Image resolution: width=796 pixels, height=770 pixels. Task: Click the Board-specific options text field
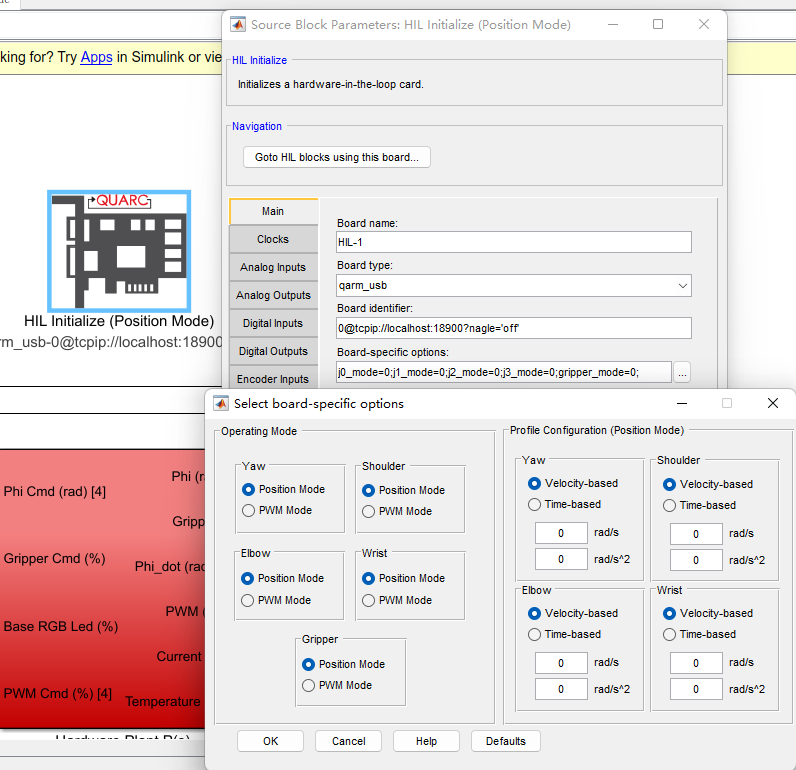point(504,372)
